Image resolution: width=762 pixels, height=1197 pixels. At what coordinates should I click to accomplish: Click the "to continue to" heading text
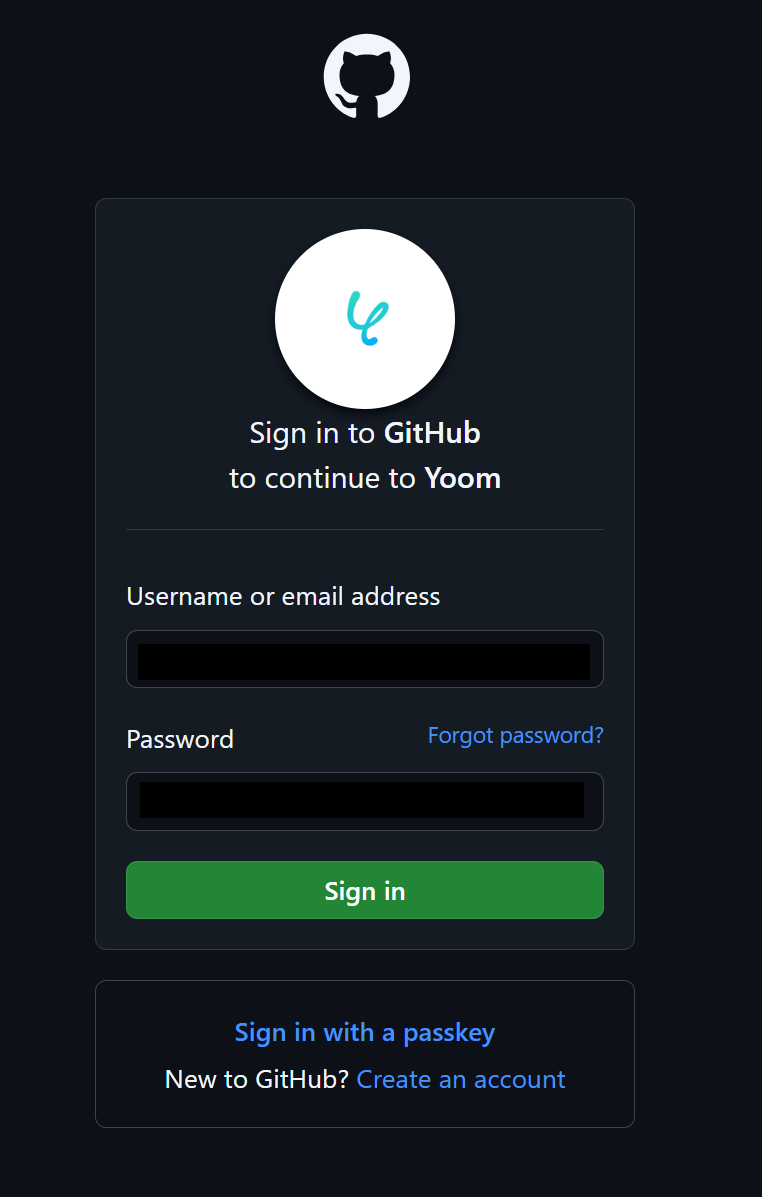(322, 479)
